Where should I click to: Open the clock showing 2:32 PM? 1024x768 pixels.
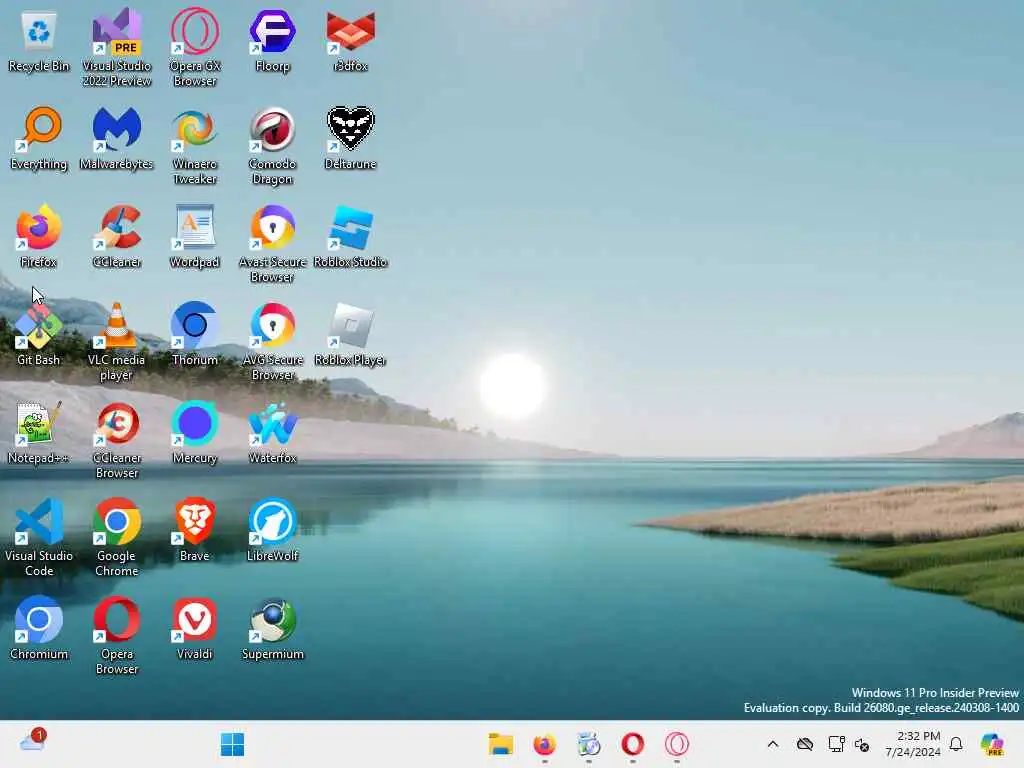pyautogui.click(x=912, y=744)
